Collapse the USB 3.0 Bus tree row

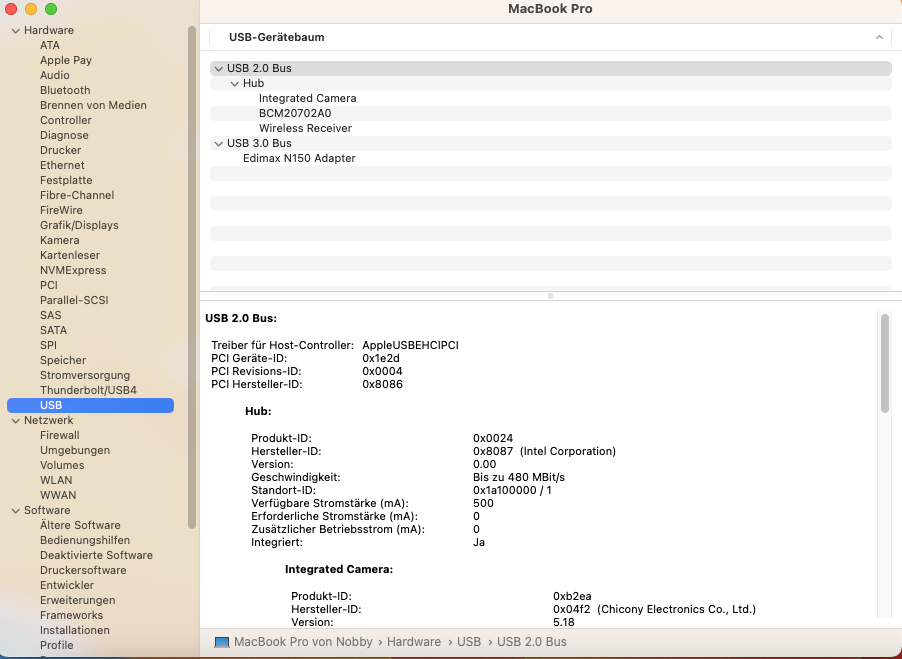click(x=219, y=143)
